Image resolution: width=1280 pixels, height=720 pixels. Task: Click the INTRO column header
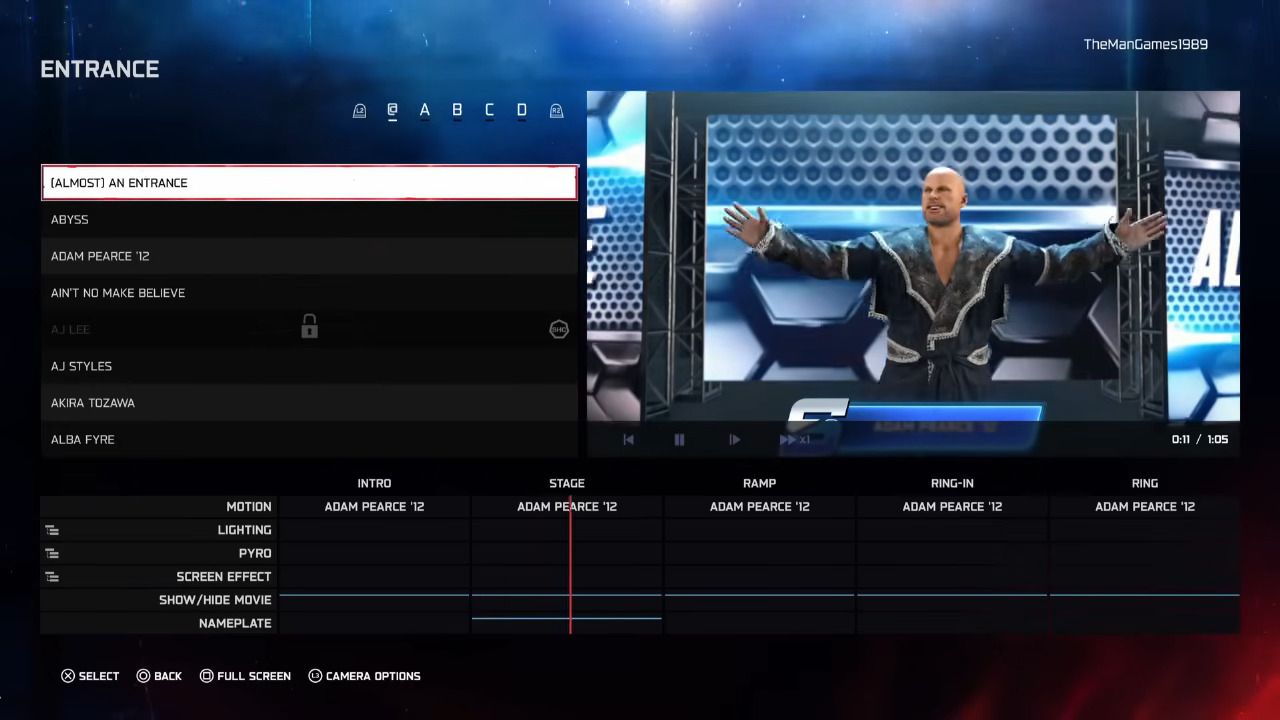[x=374, y=483]
